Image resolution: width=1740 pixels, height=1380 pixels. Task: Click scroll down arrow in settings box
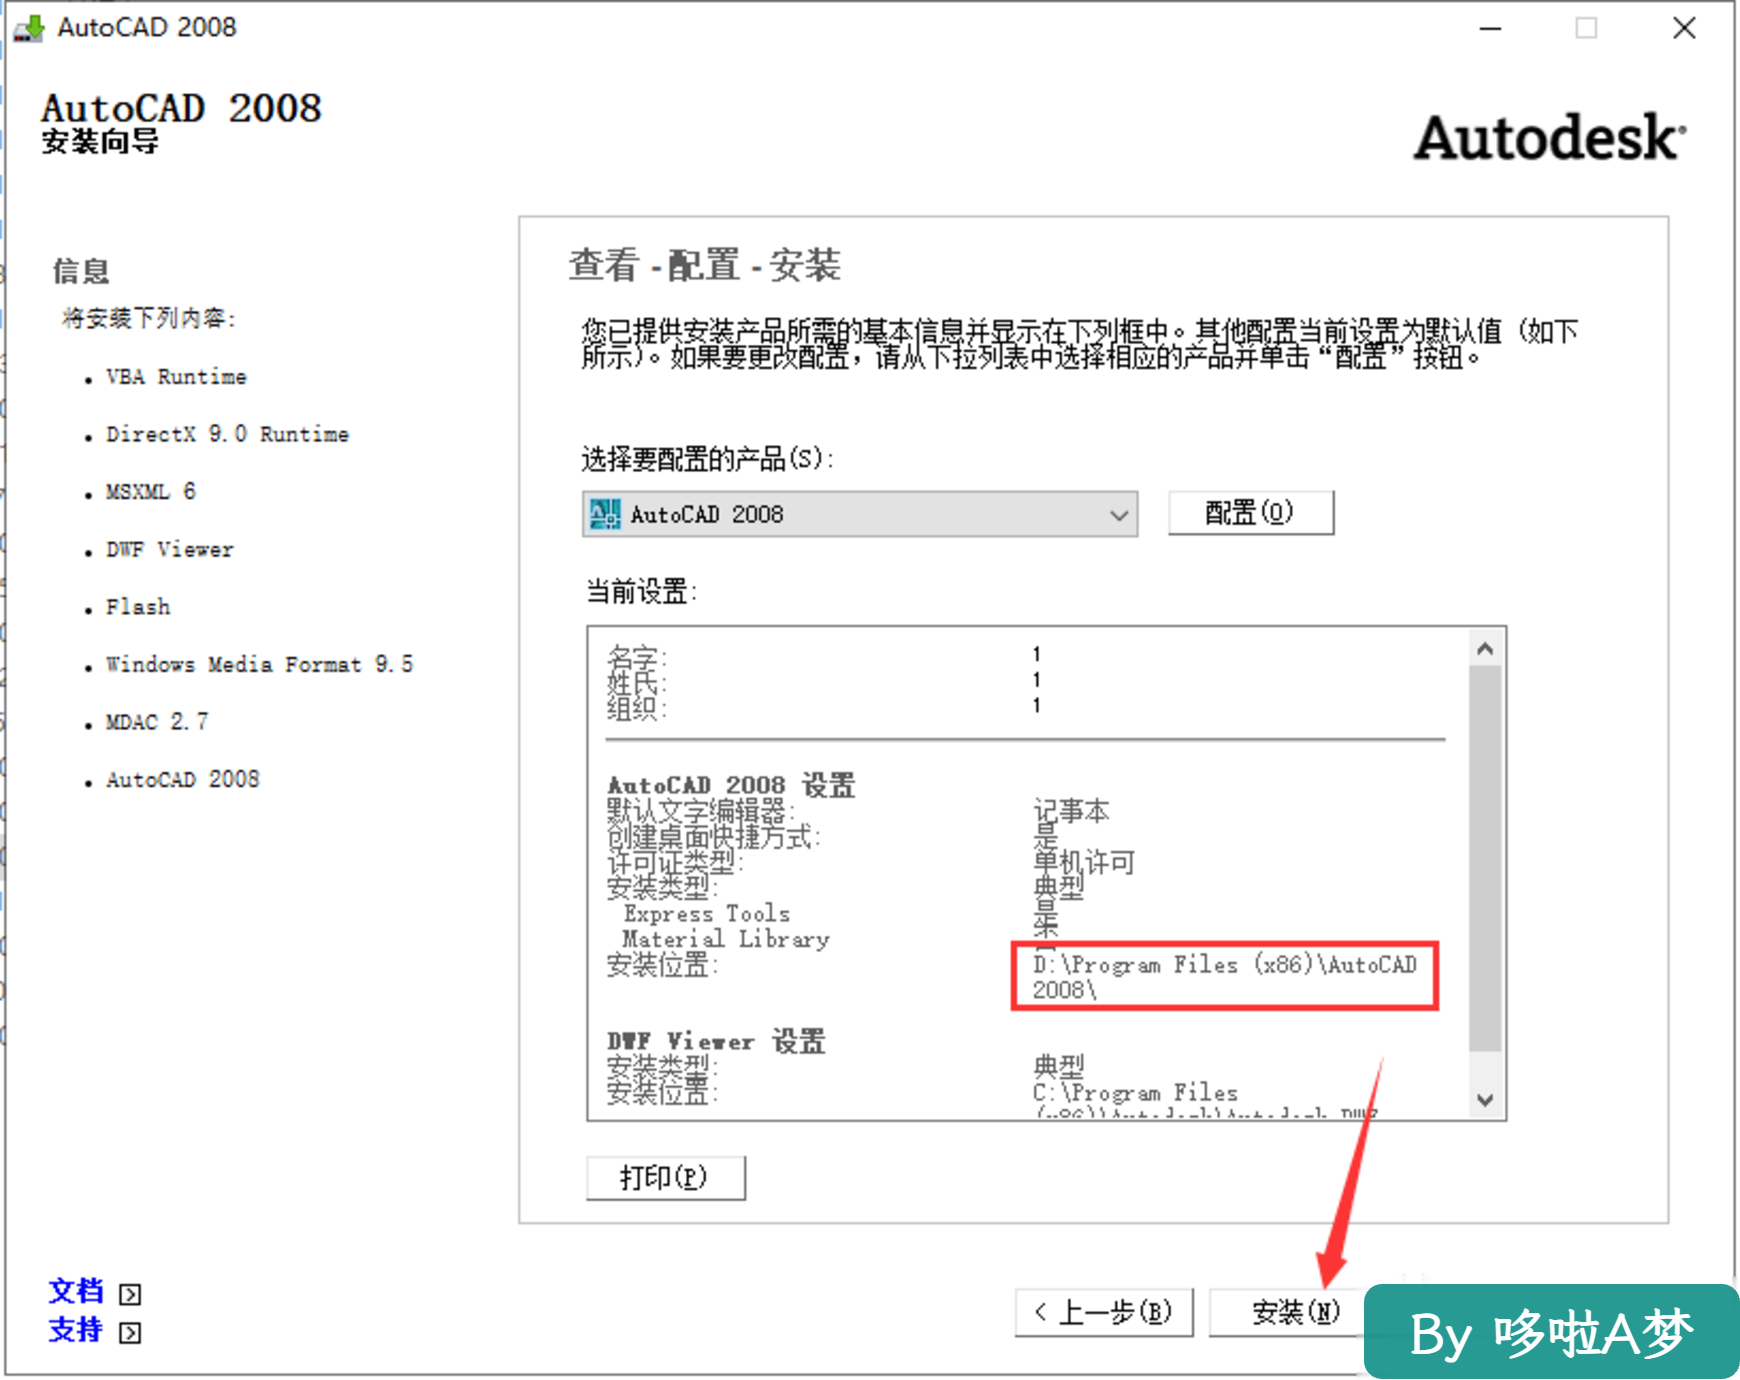1485,1100
